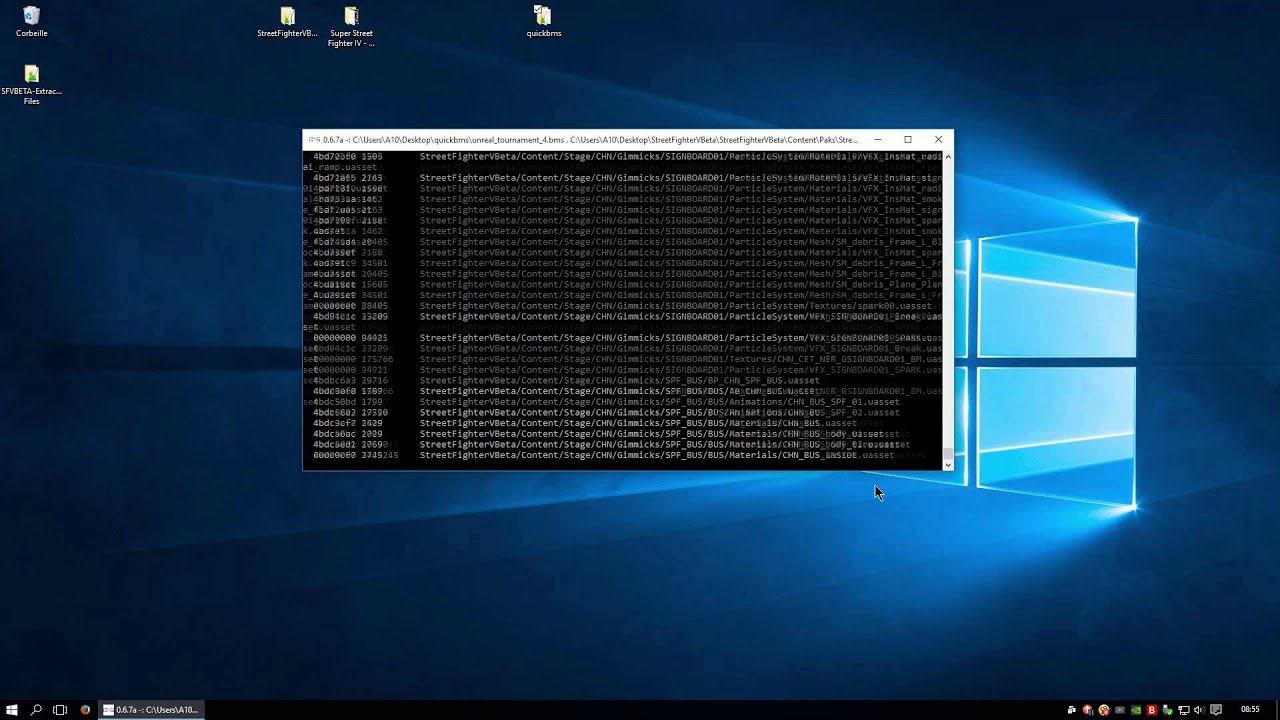Open the volume speaker tray icon
Screen dimensions: 1280x720
[x=1199, y=710]
